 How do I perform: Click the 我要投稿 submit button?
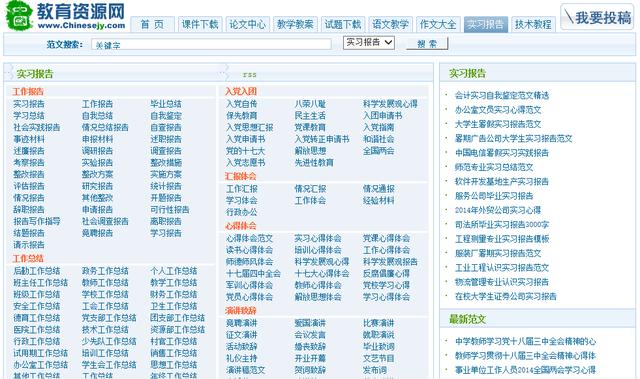(x=597, y=17)
